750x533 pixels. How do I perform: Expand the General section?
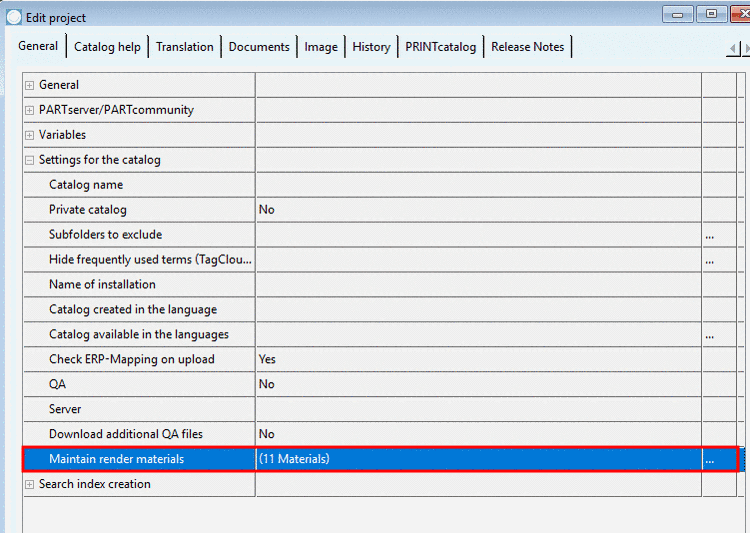[x=30, y=85]
